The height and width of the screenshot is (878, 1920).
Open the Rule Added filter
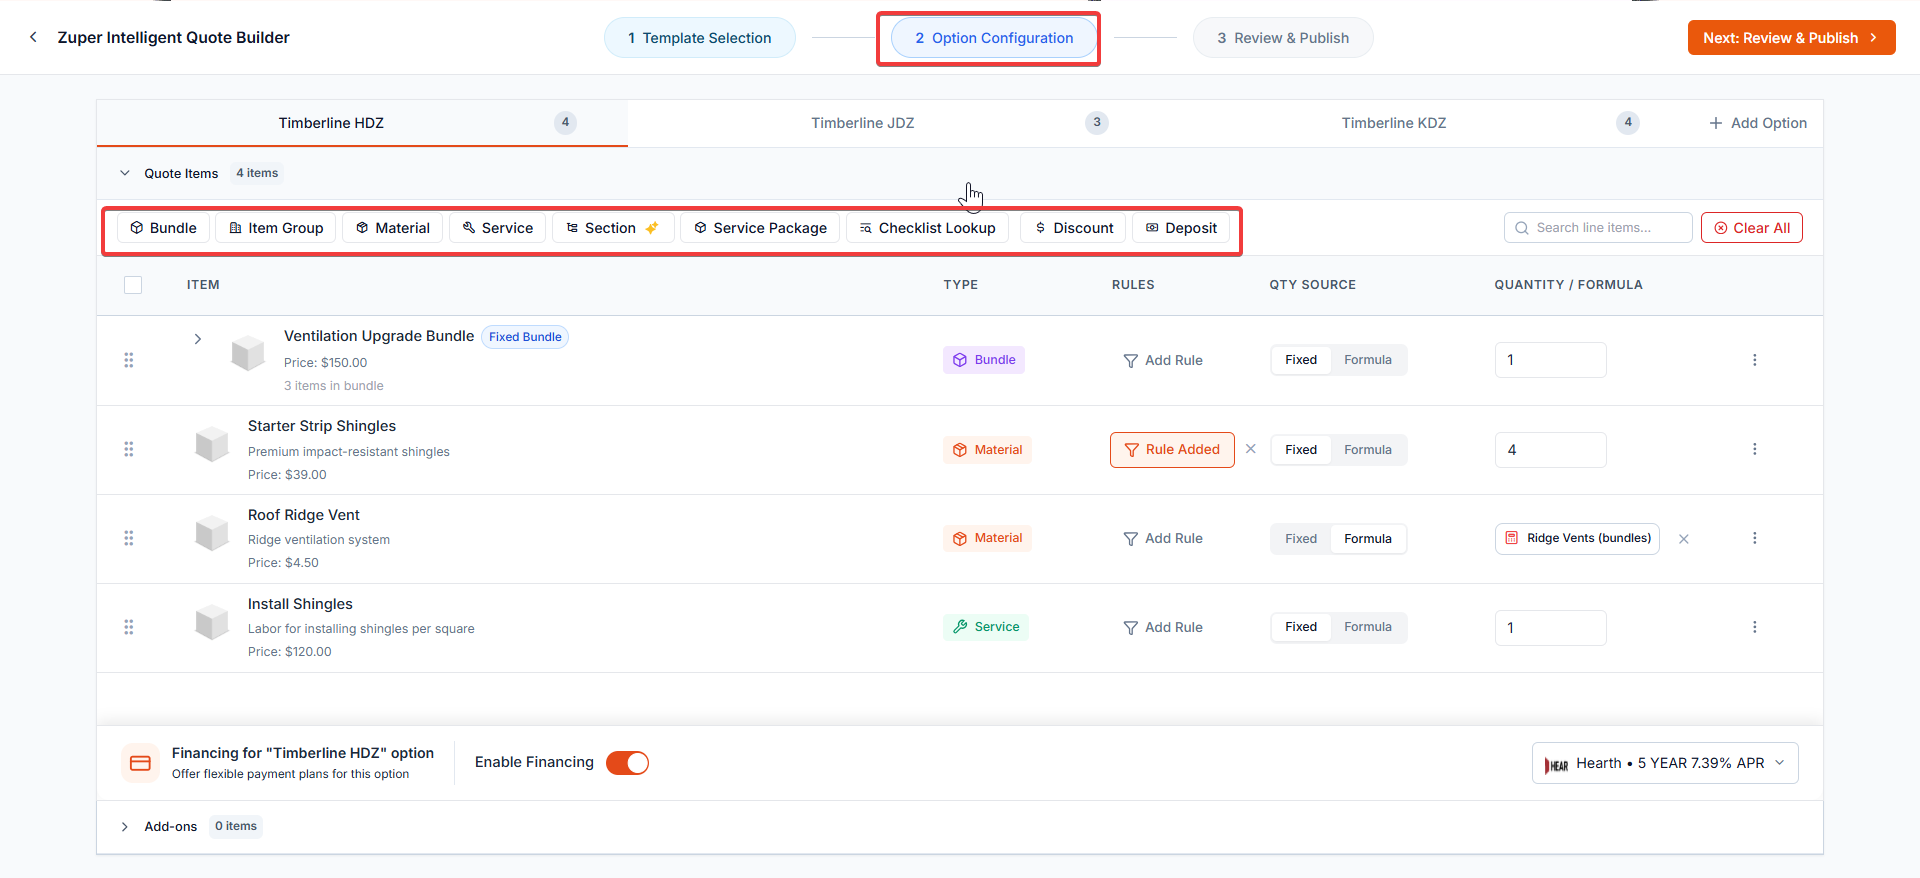pos(1172,449)
